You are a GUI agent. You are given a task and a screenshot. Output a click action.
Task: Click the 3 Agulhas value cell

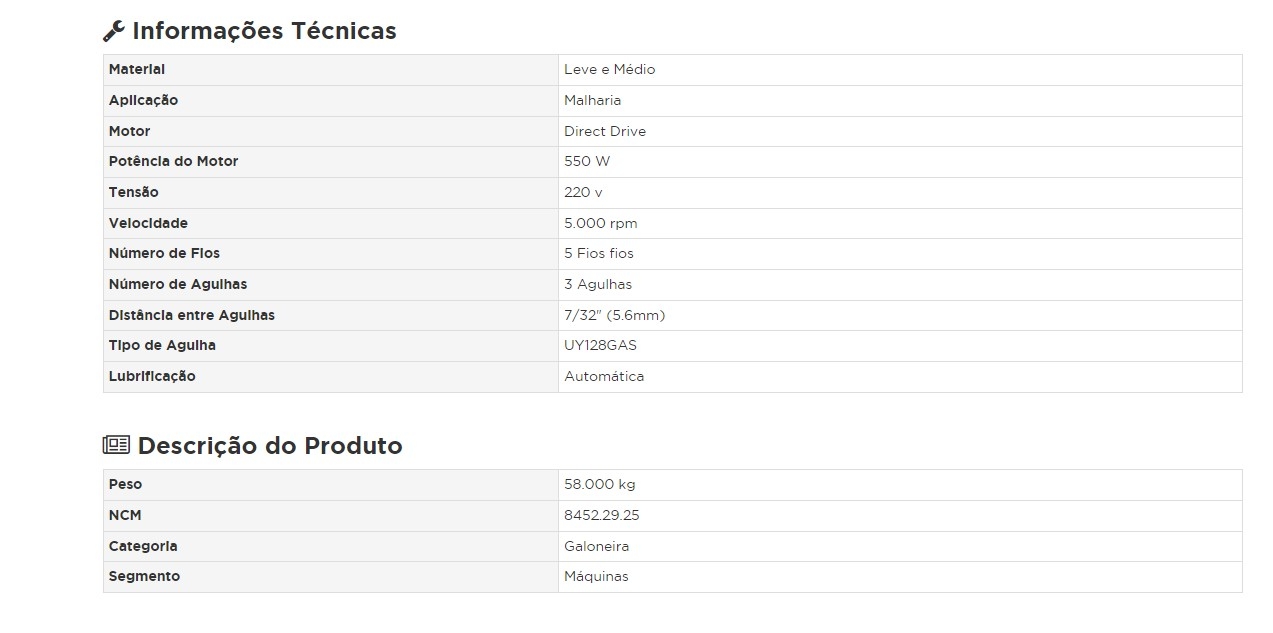[598, 284]
